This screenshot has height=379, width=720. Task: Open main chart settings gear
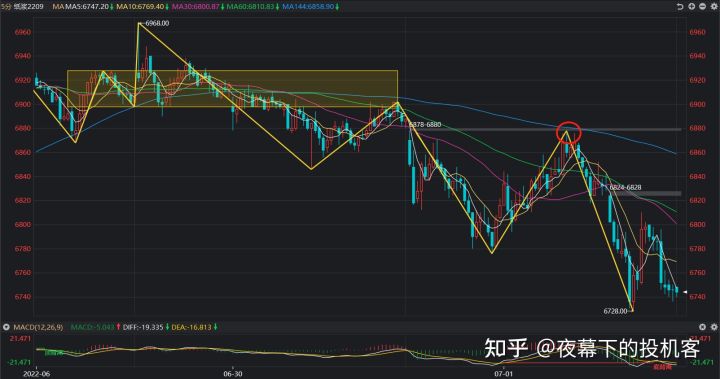click(713, 6)
